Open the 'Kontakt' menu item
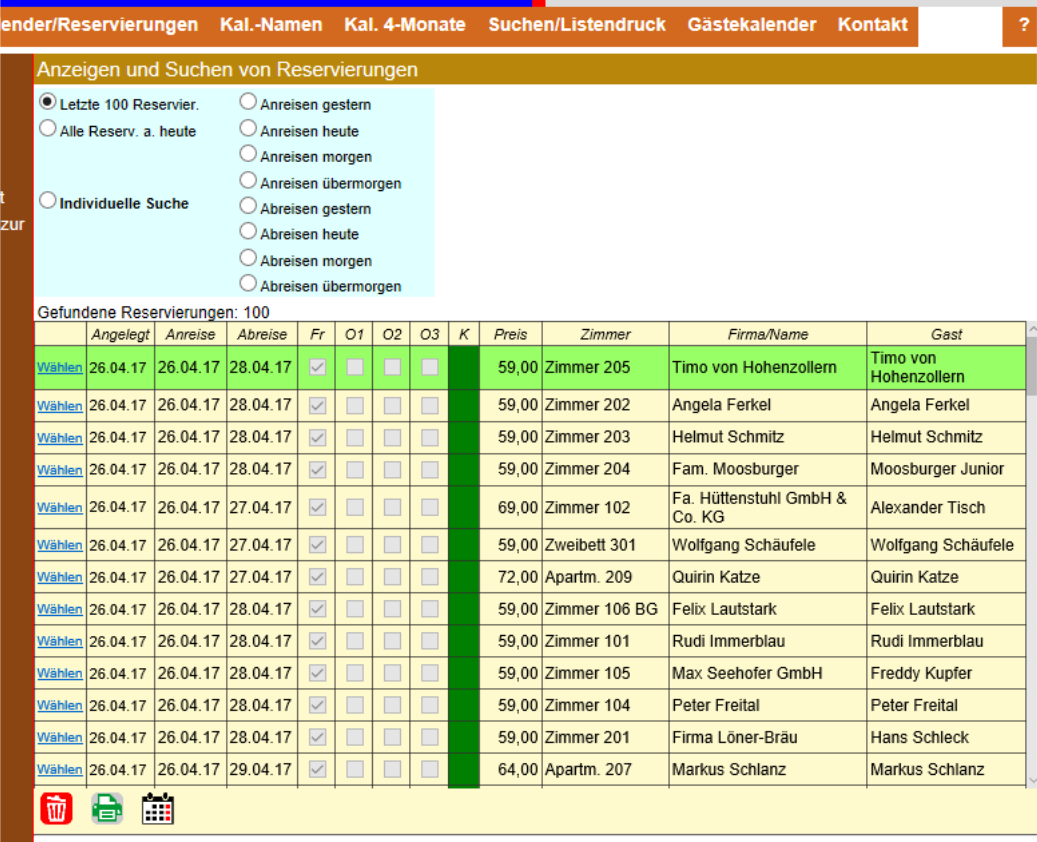 coord(873,25)
